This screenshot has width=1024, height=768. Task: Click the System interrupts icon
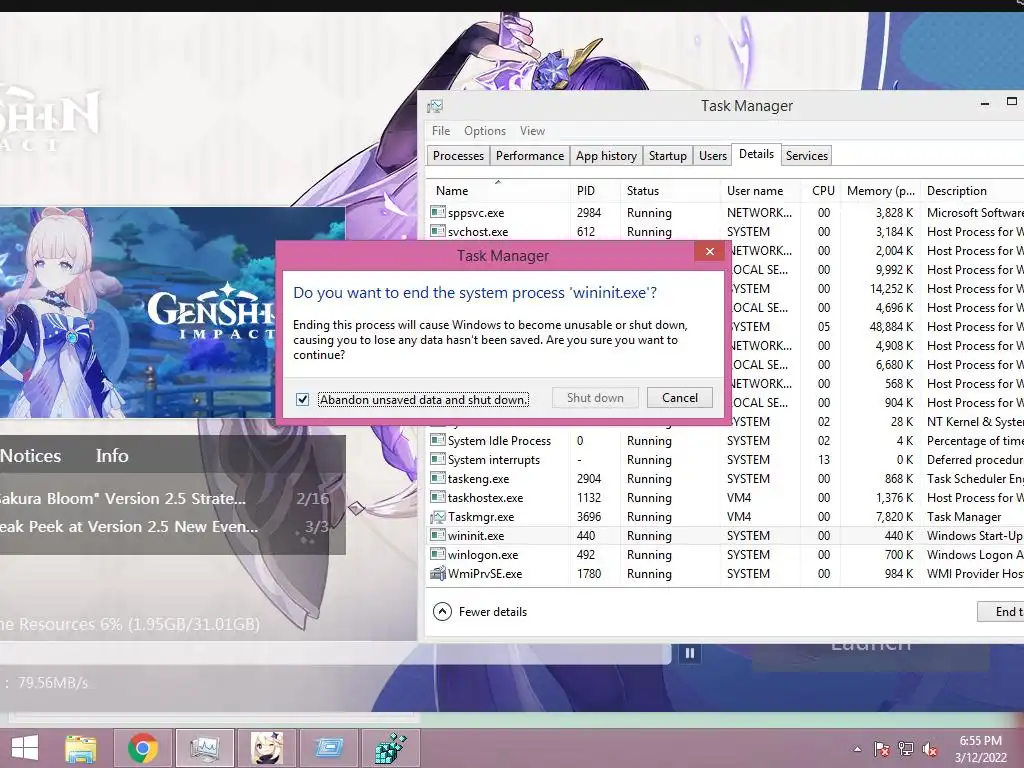438,459
